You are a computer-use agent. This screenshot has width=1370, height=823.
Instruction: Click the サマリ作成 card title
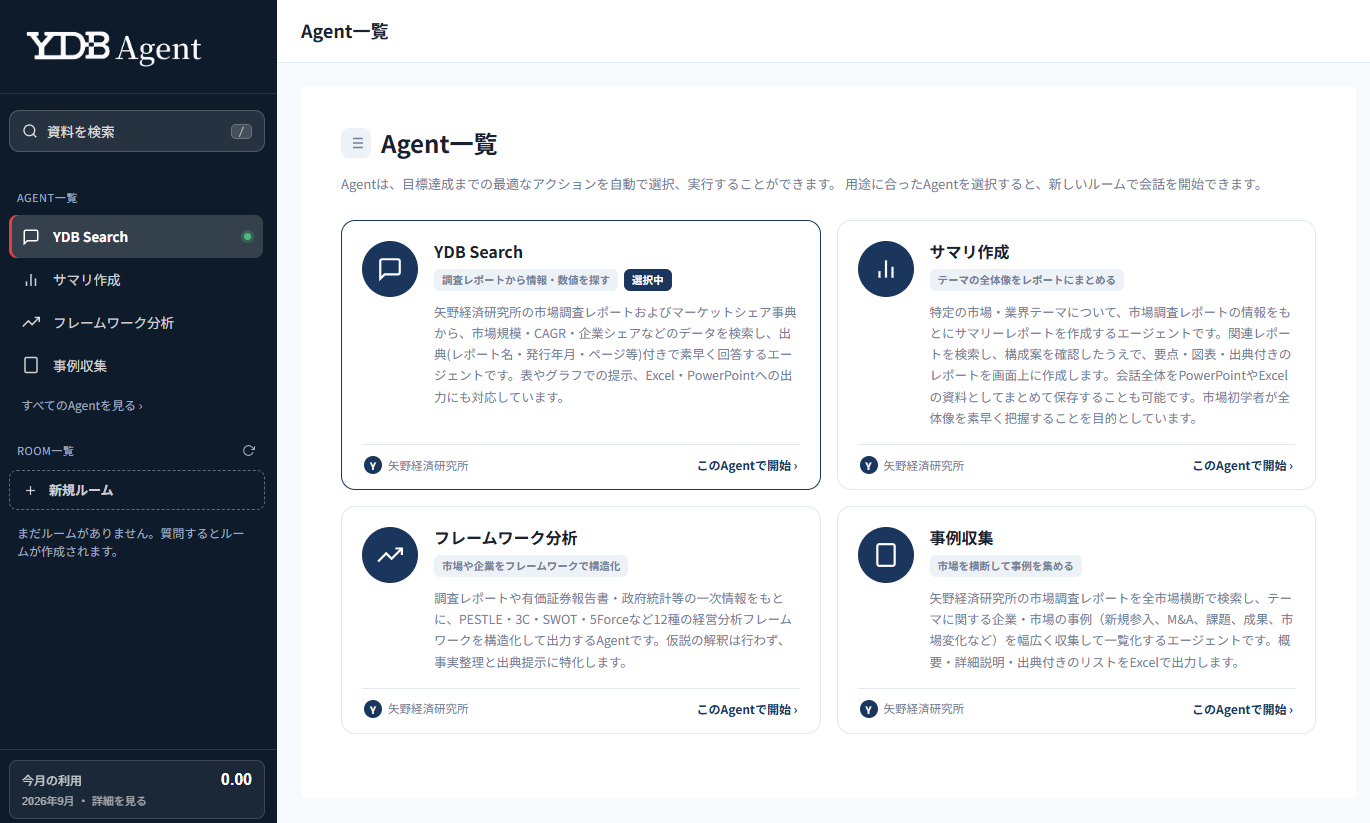coord(970,252)
